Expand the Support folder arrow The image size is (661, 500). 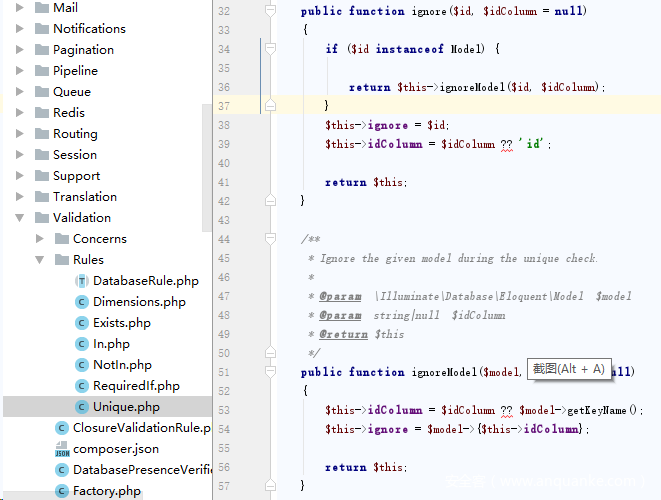pyautogui.click(x=19, y=175)
